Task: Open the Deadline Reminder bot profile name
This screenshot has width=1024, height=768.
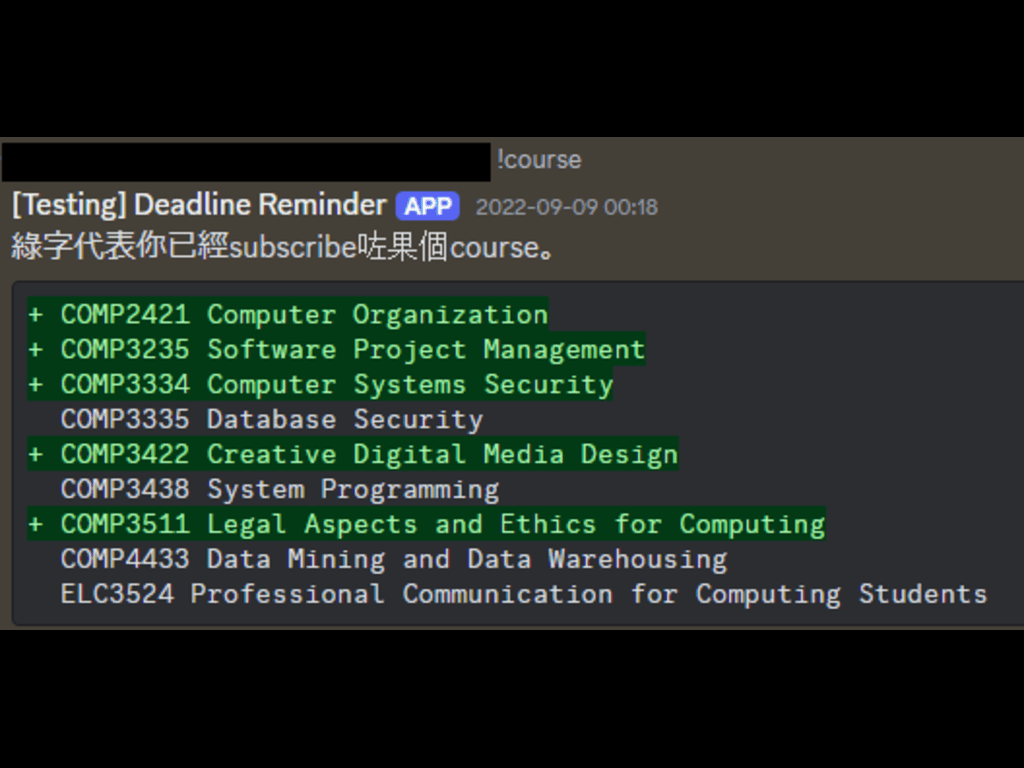Action: 199,205
